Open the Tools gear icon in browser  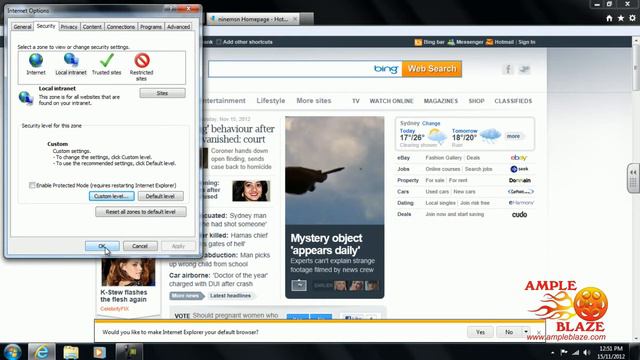632,18
